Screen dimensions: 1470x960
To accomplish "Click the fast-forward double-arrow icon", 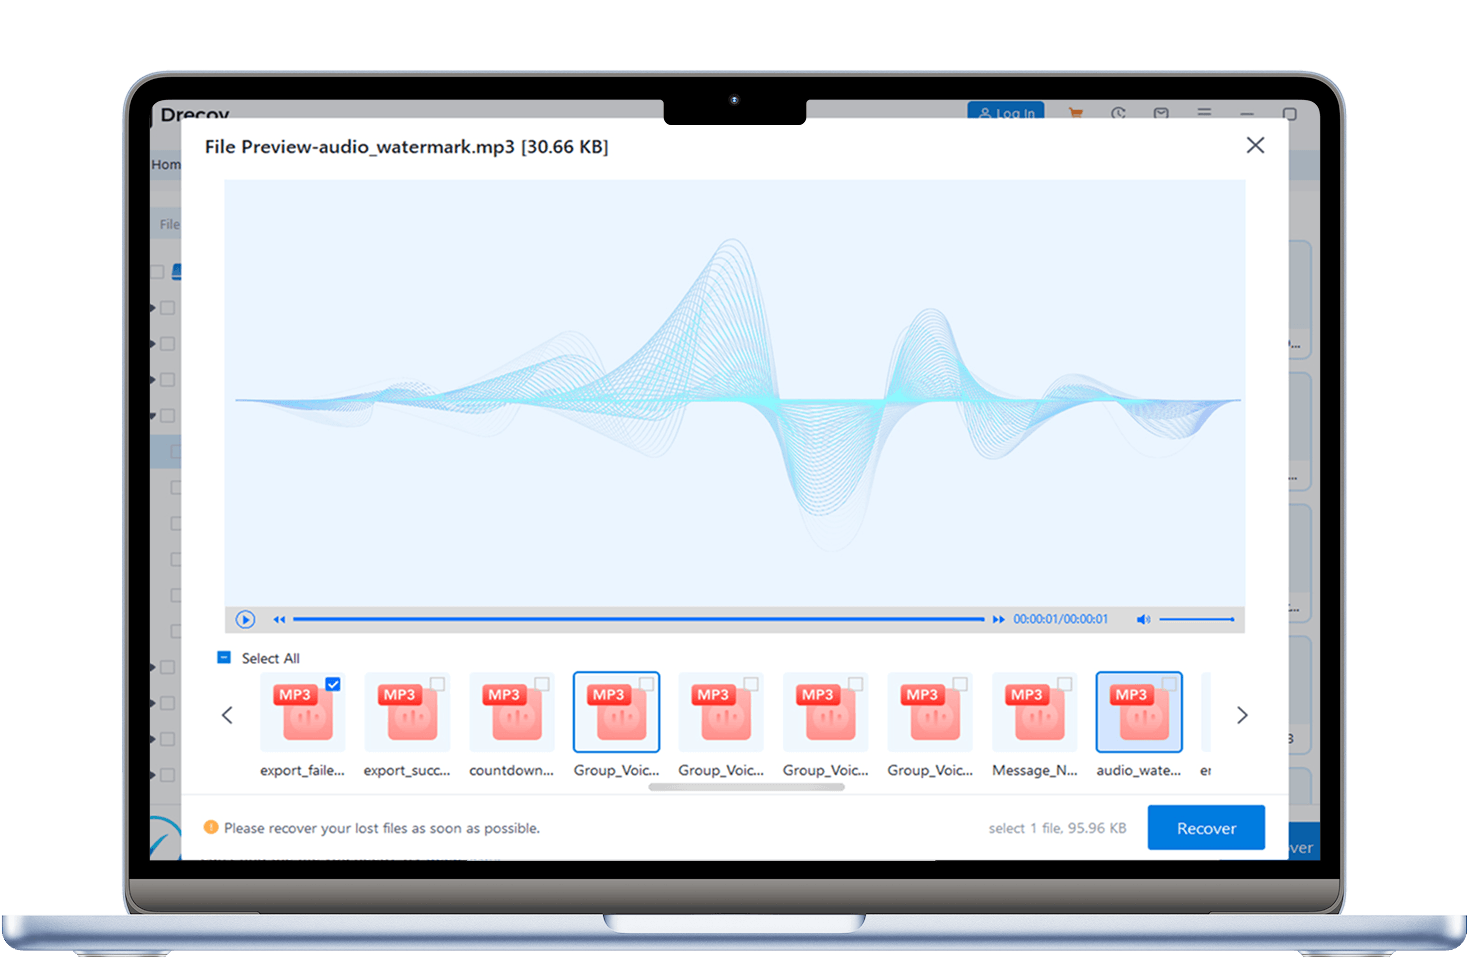I will pos(998,619).
